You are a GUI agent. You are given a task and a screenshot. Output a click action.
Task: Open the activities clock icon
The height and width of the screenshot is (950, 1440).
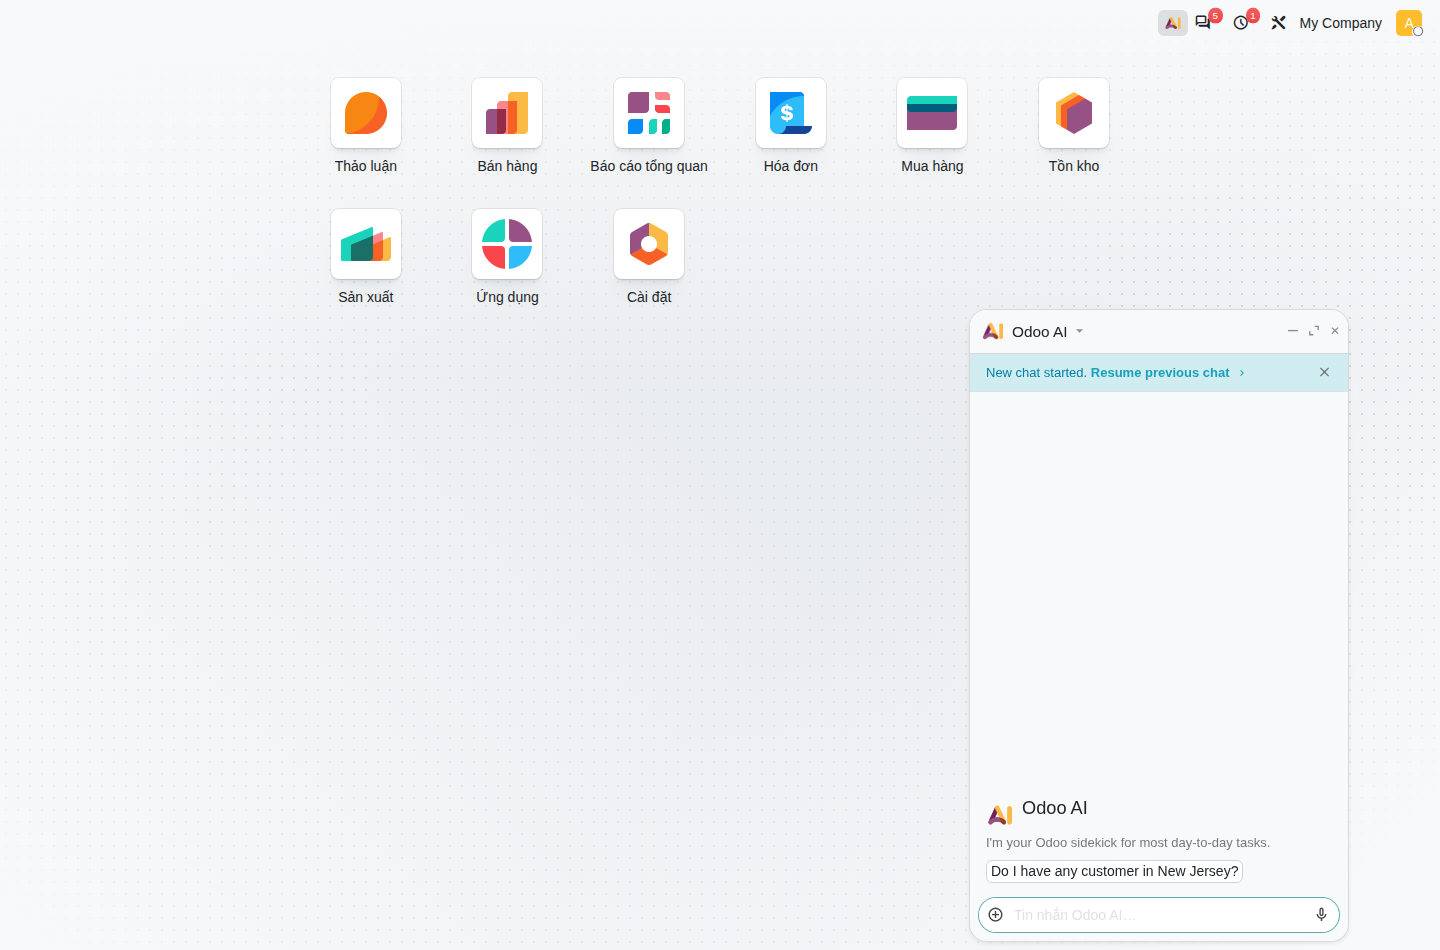click(1241, 23)
